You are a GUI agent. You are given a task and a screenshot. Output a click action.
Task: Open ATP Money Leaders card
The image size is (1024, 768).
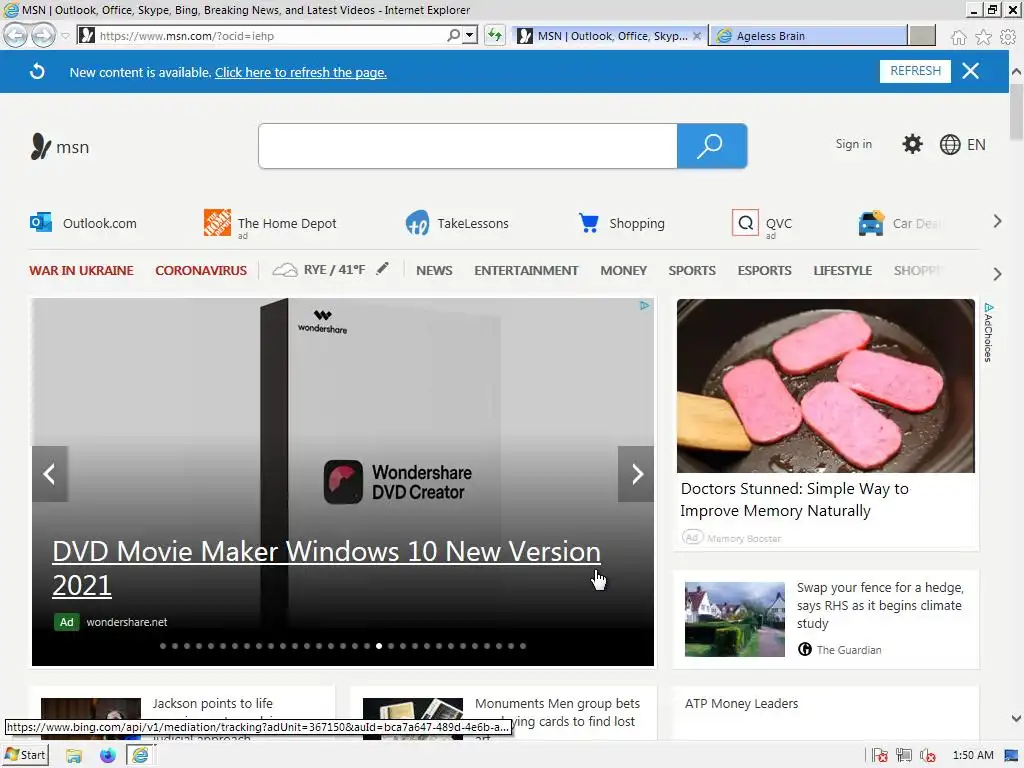741,703
